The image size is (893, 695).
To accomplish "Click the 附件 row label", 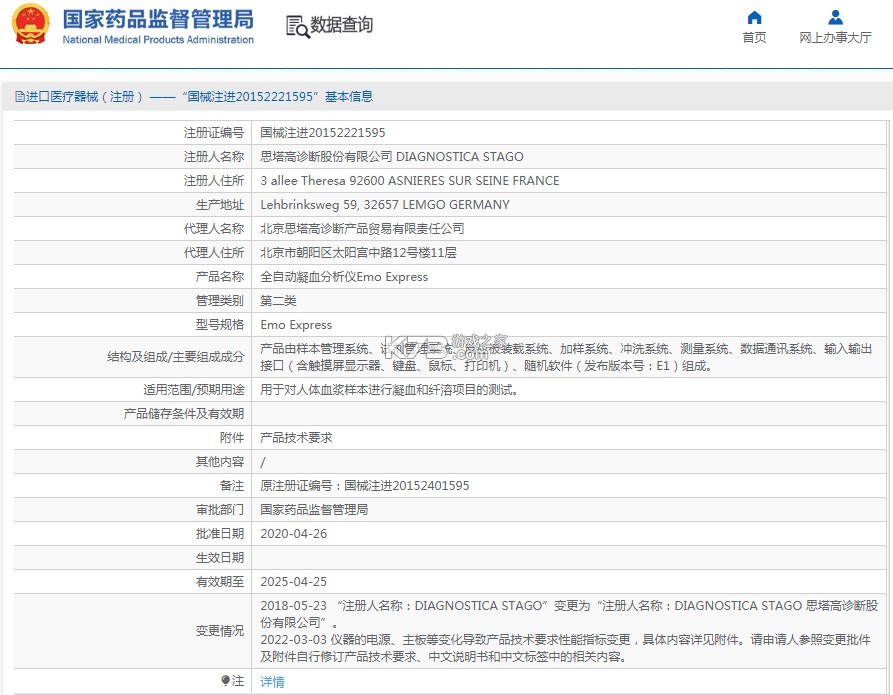I will click(x=232, y=438).
